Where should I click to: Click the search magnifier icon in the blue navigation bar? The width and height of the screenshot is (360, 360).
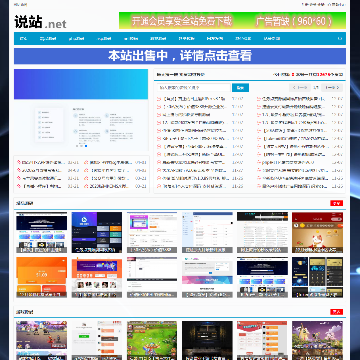point(340,39)
